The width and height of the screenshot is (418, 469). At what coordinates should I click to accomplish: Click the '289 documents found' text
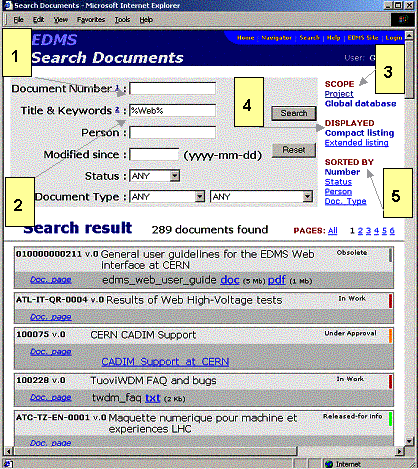[x=210, y=230]
